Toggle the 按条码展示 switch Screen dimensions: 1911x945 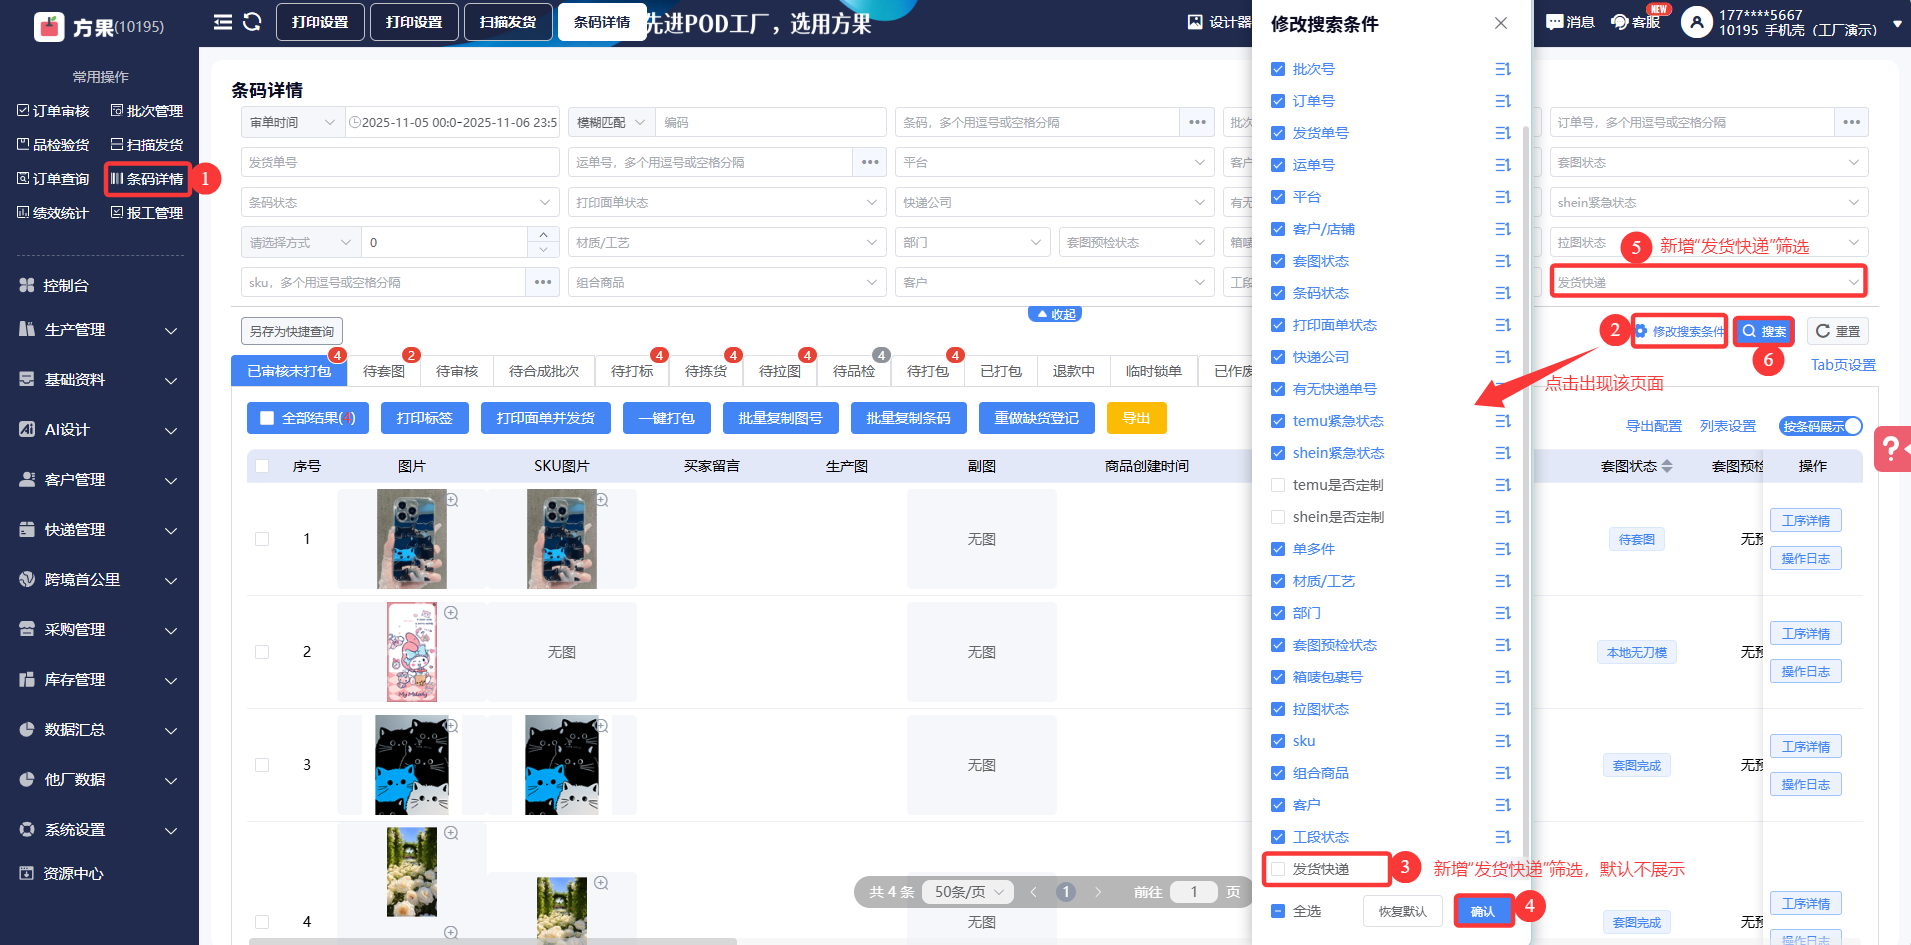pos(1821,426)
